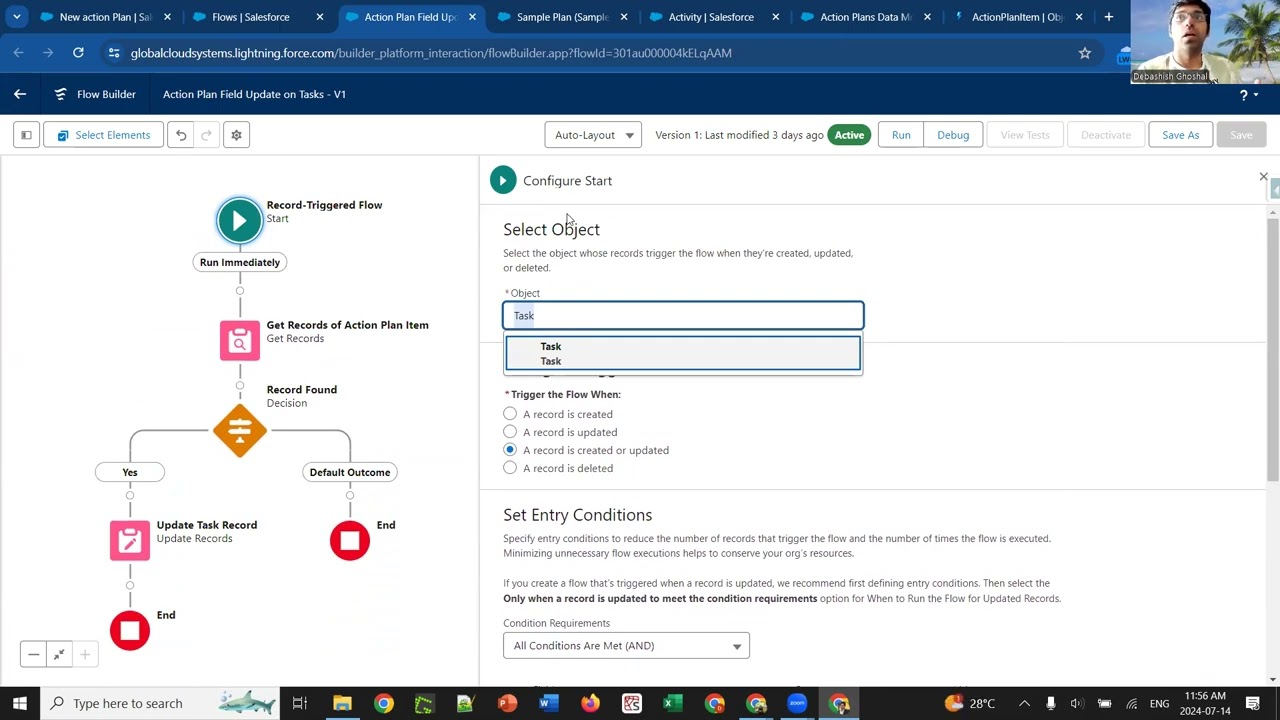
Task: Choose Task option in object dropdown list
Action: pyautogui.click(x=683, y=353)
